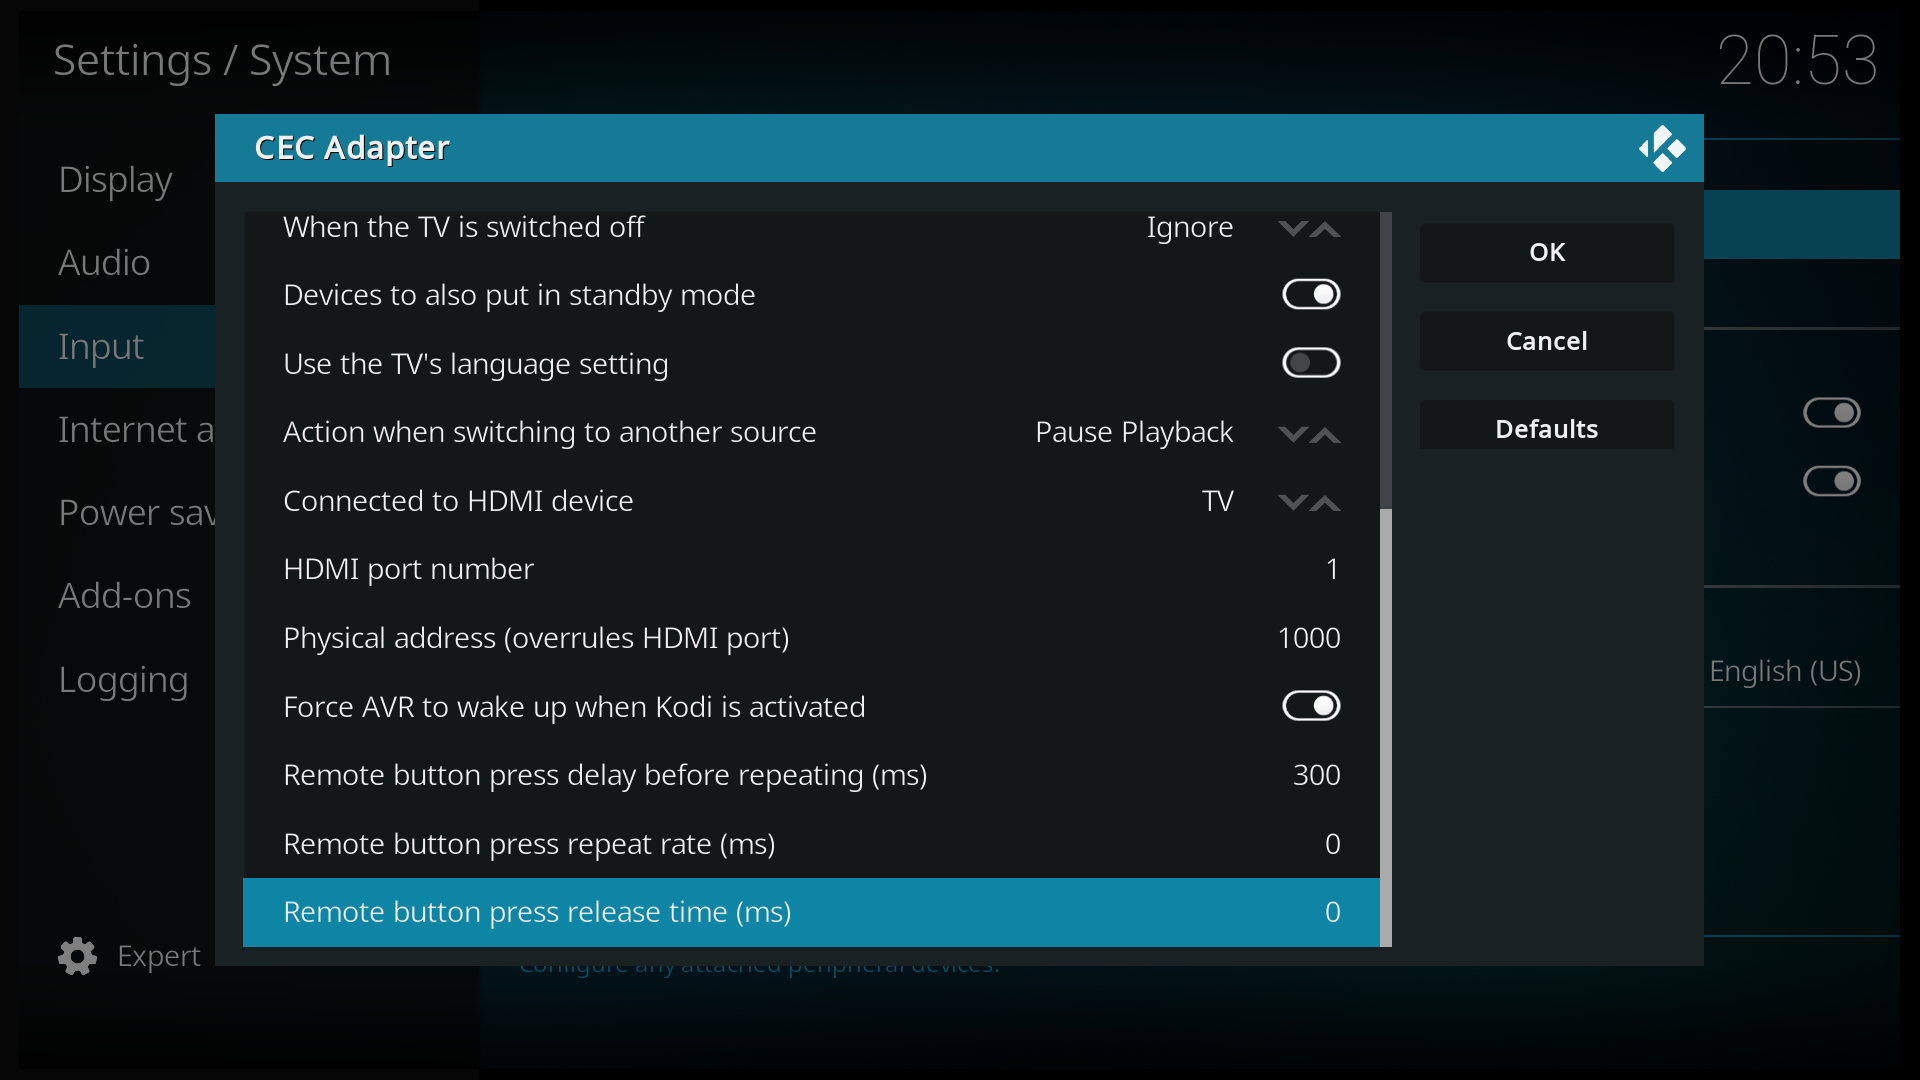
Task: Click up arrow for Connected HDMI device
Action: tap(1326, 502)
